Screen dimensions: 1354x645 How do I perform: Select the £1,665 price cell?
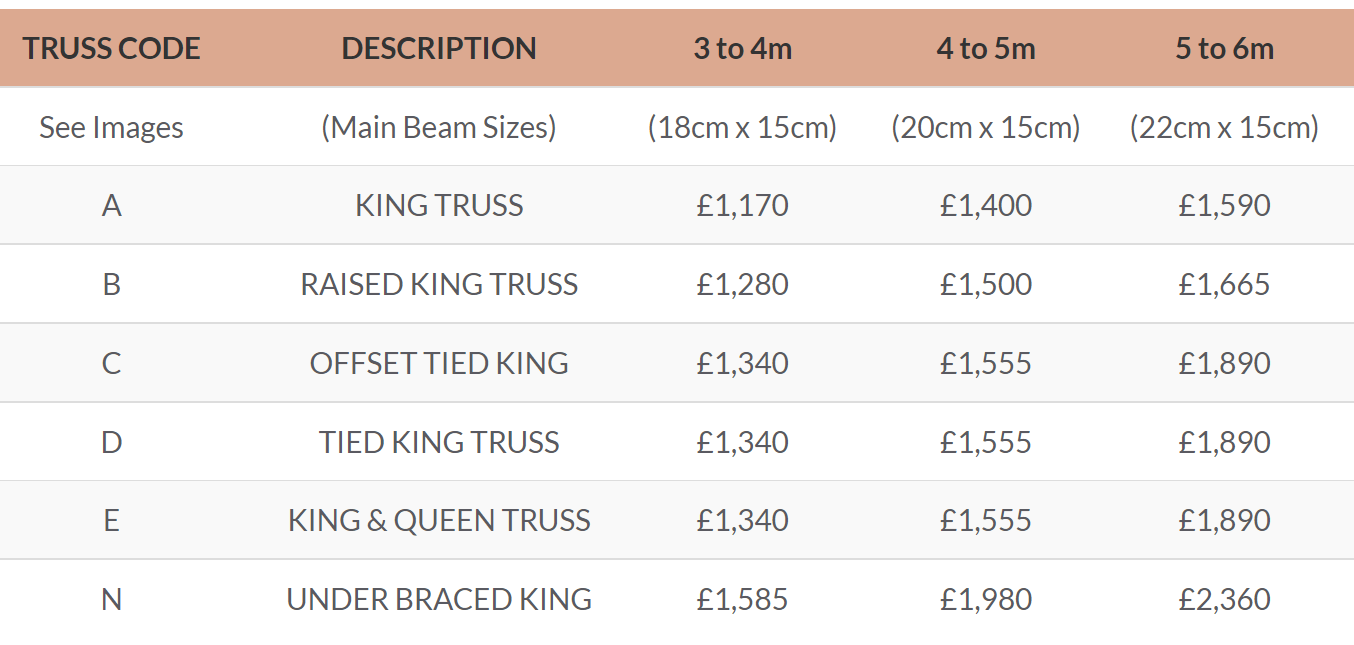click(x=1225, y=284)
